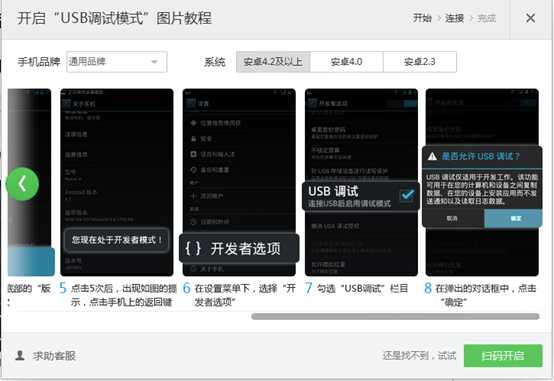Click the 确定 button in step 8 image
The height and width of the screenshot is (381, 554).
pyautogui.click(x=513, y=218)
